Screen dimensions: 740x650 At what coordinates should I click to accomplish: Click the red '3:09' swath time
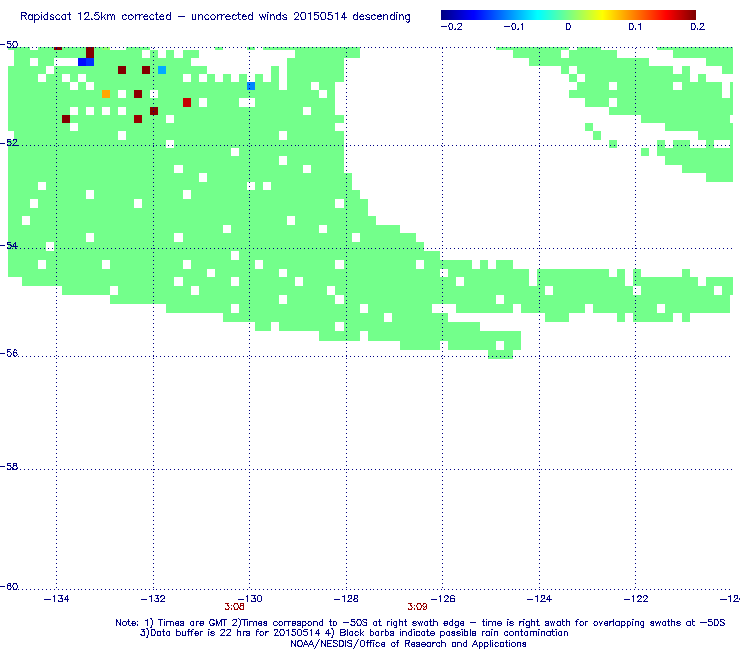click(x=417, y=607)
